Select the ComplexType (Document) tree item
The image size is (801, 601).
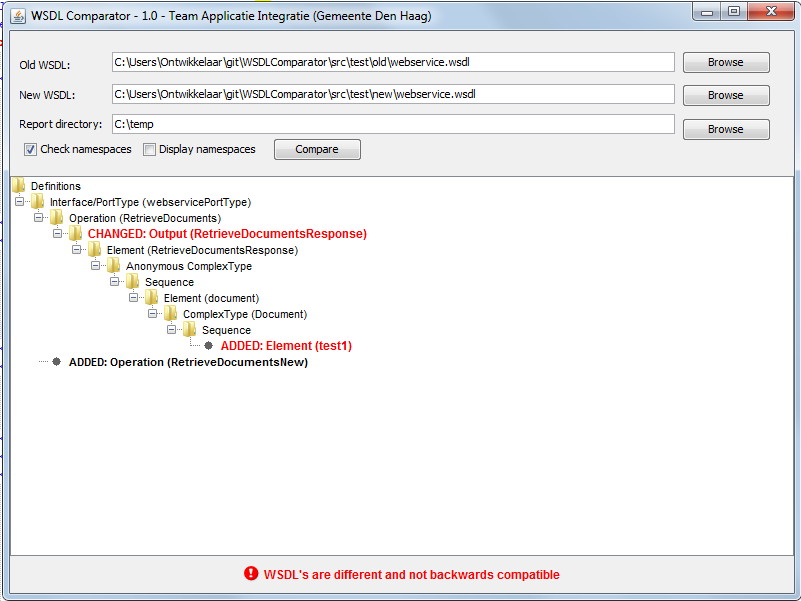coord(244,313)
